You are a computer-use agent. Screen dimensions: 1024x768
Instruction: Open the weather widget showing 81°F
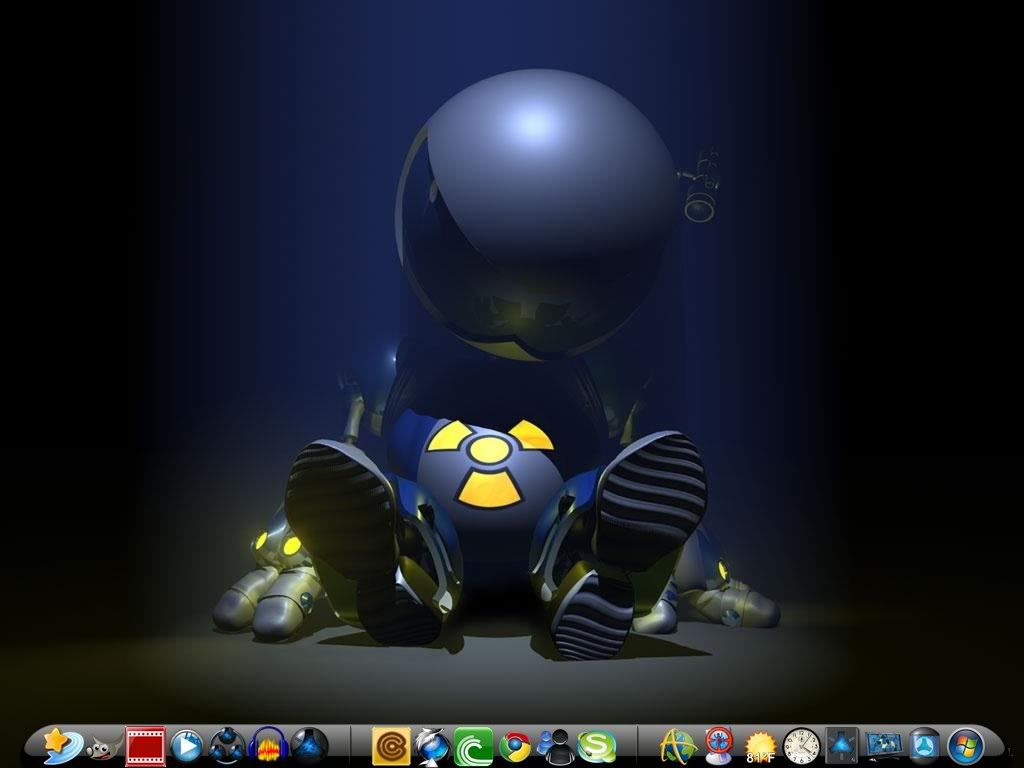[760, 748]
